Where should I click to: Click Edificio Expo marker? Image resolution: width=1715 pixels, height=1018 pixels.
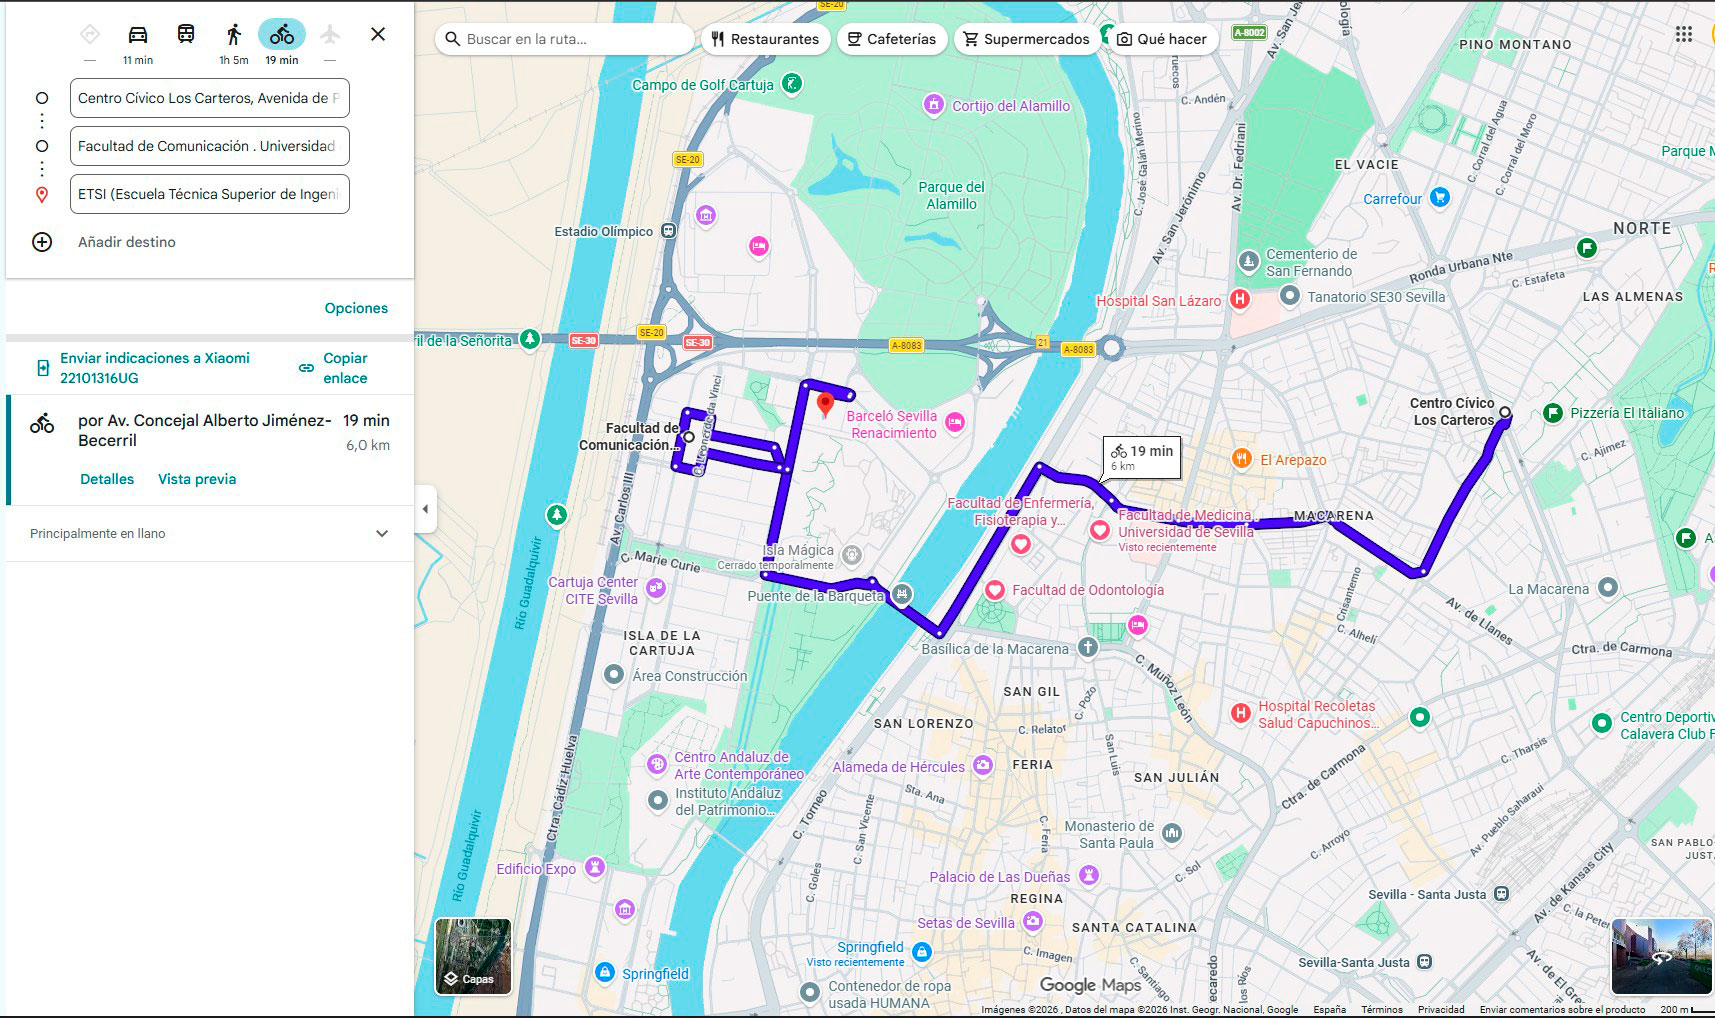coord(595,867)
